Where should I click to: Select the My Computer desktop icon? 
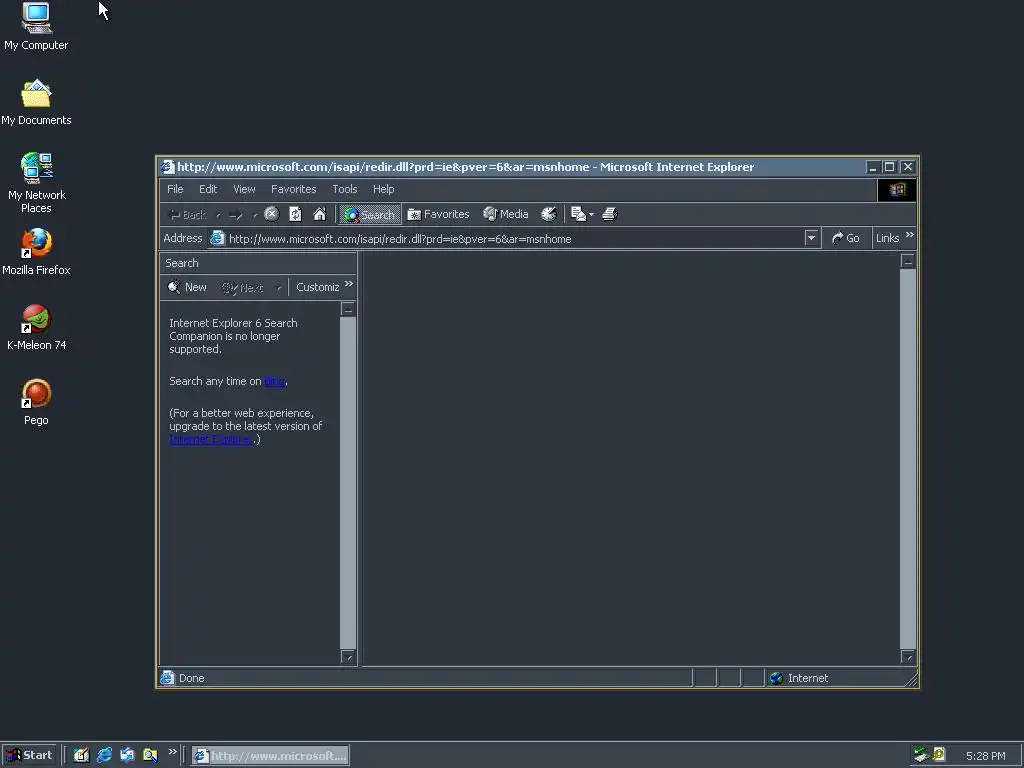pos(36,27)
